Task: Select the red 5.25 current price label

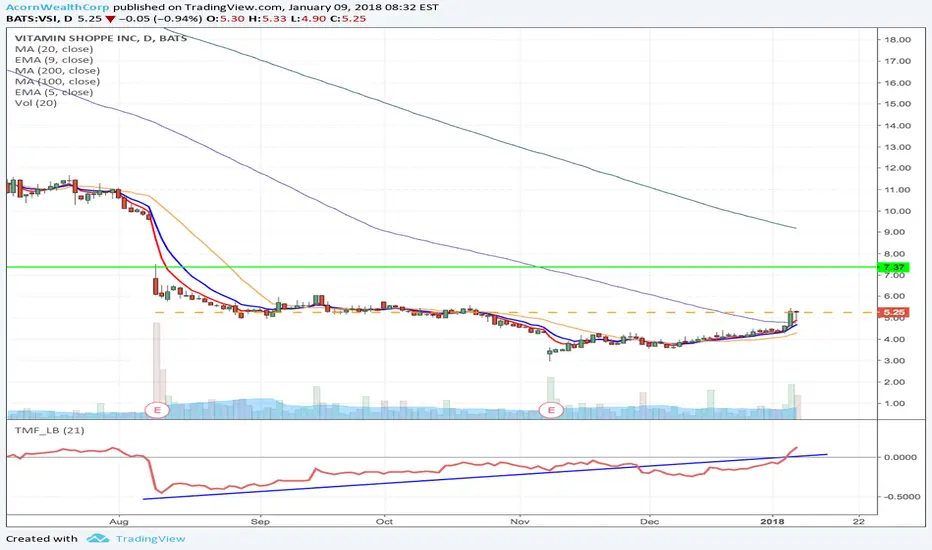Action: (894, 312)
